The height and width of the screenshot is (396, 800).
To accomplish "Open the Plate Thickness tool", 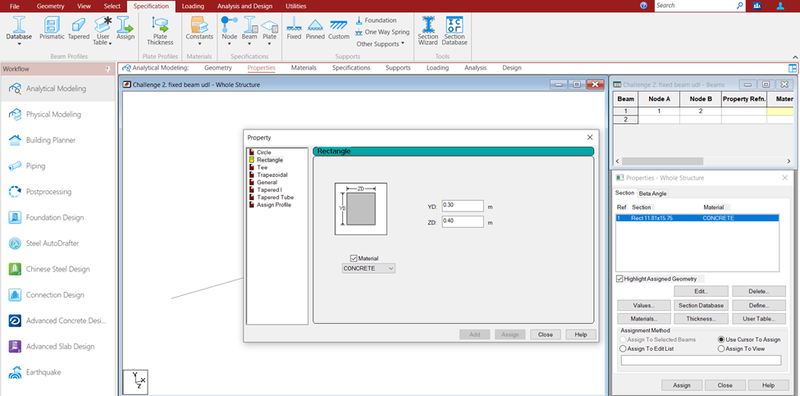I will pyautogui.click(x=160, y=31).
